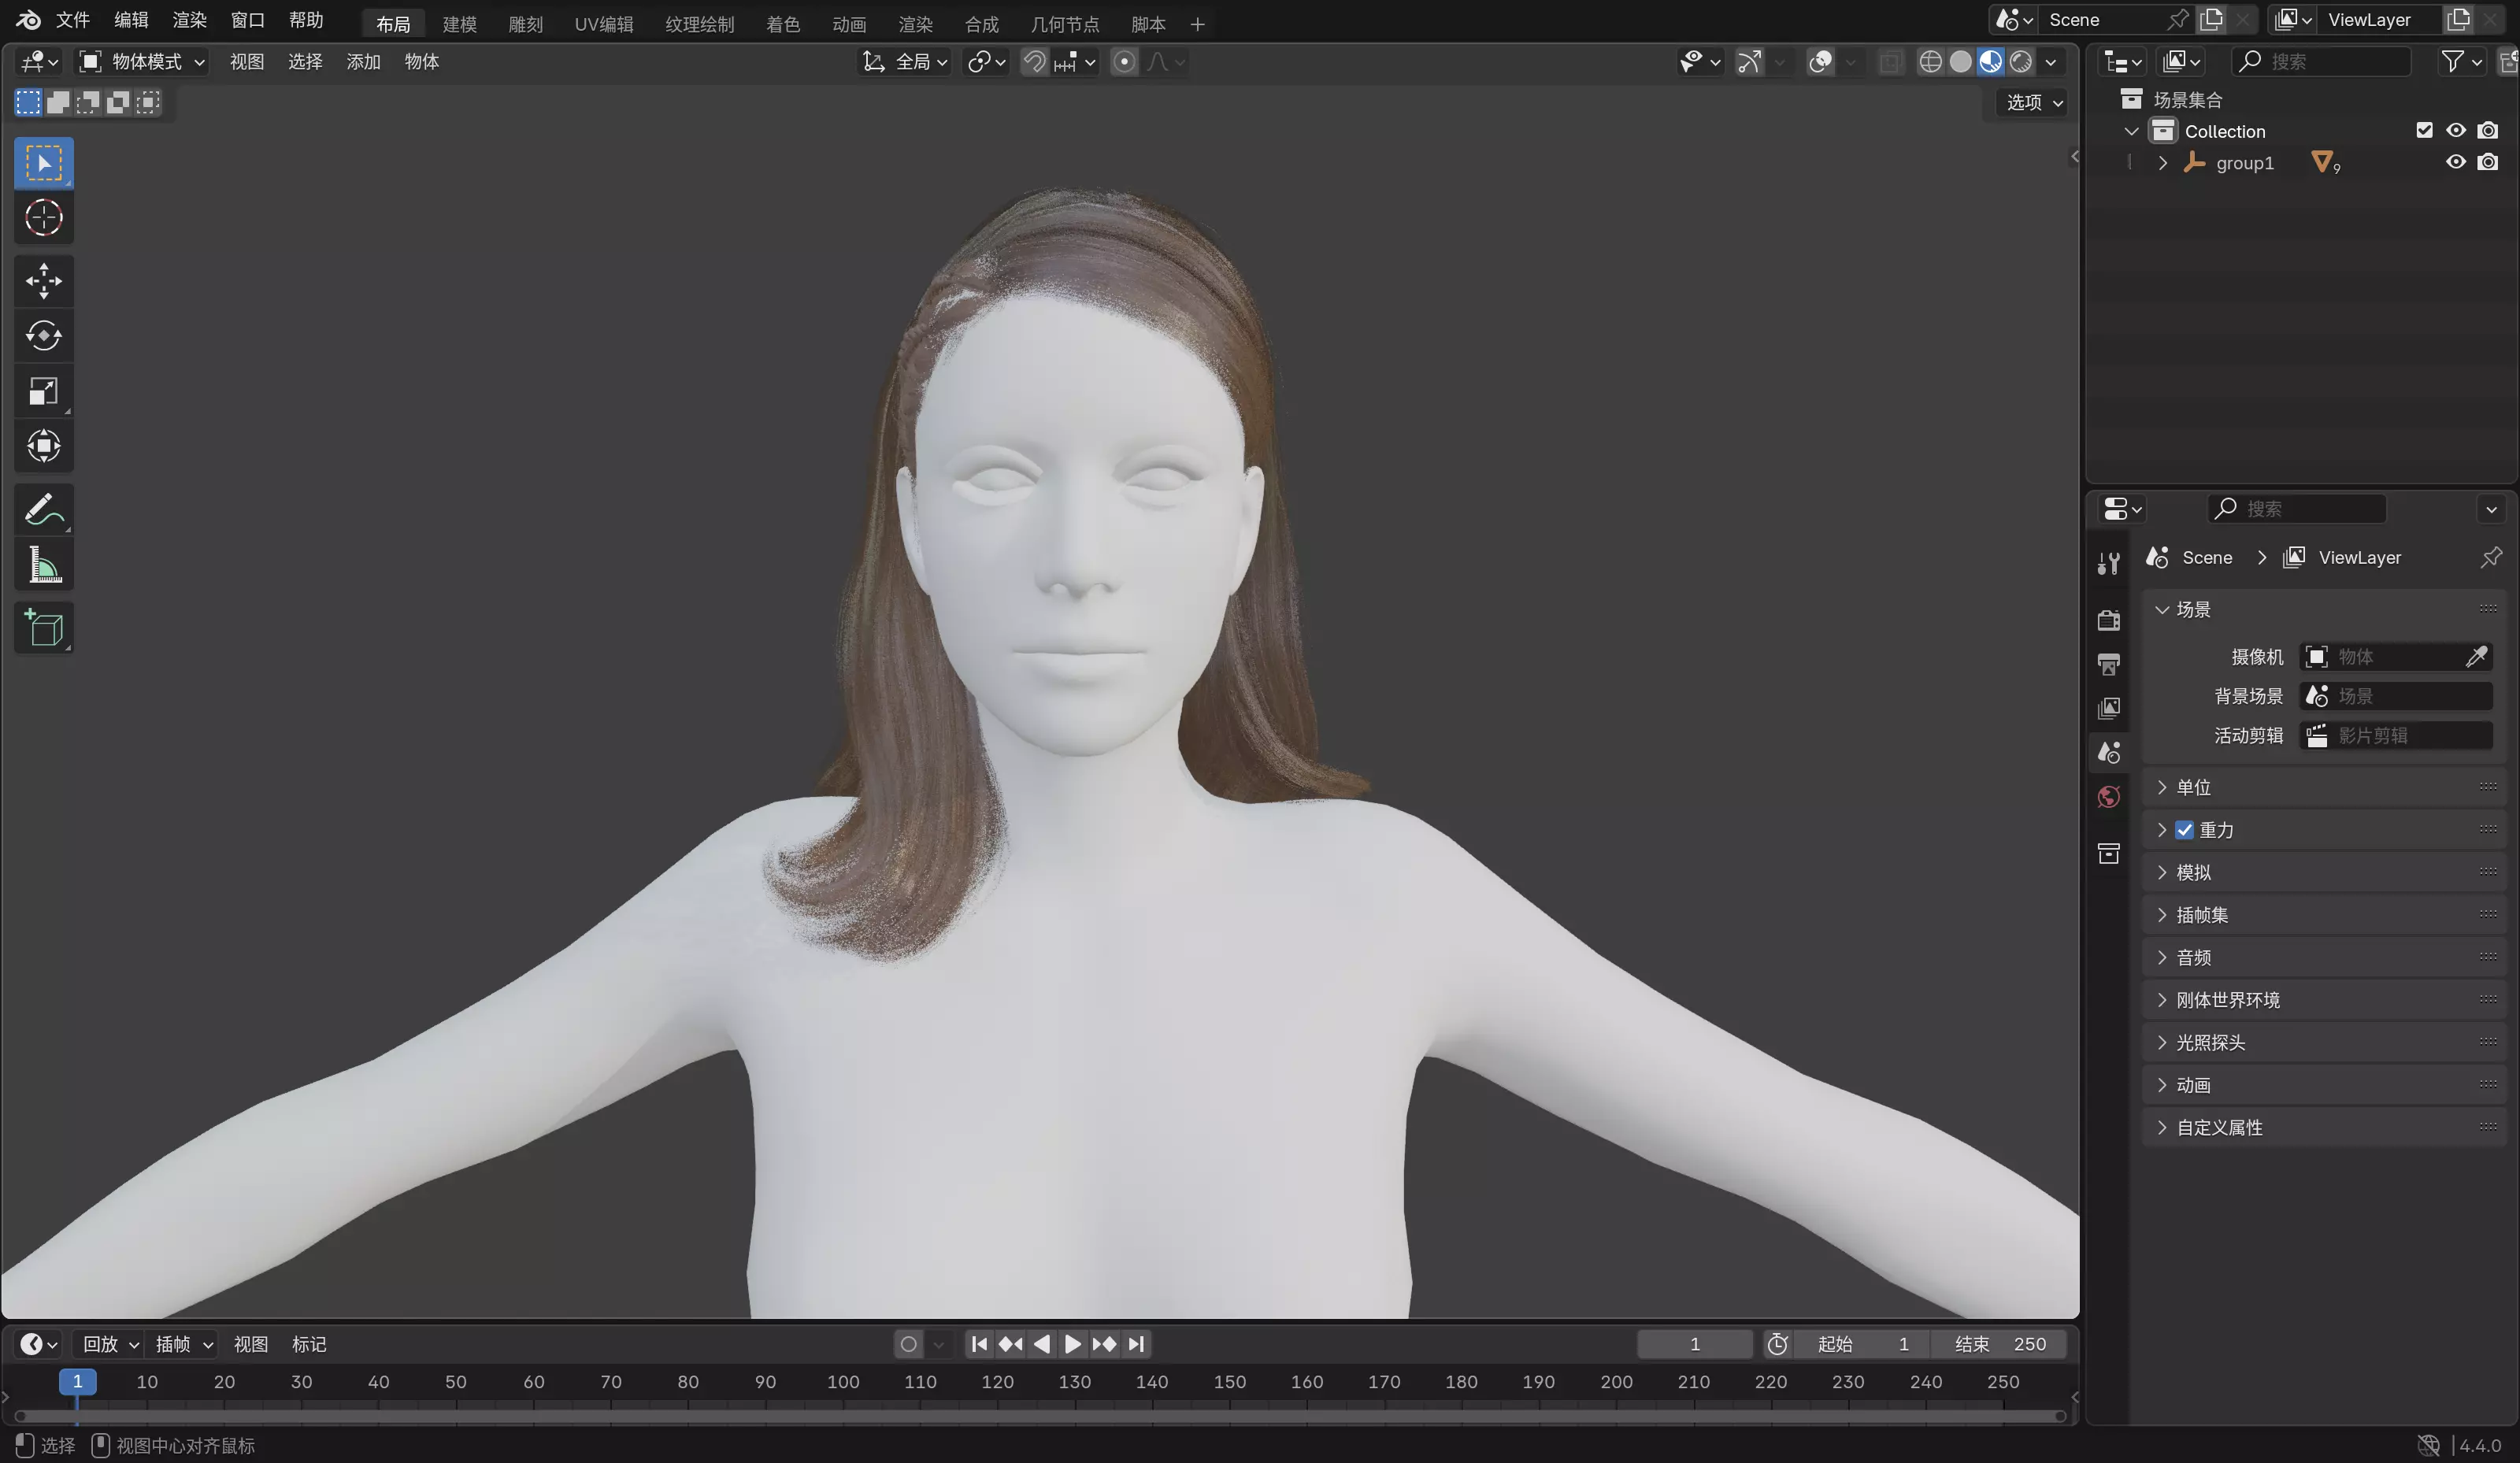Activate the Transform tool
This screenshot has height=1463, width=2520.
[x=44, y=446]
